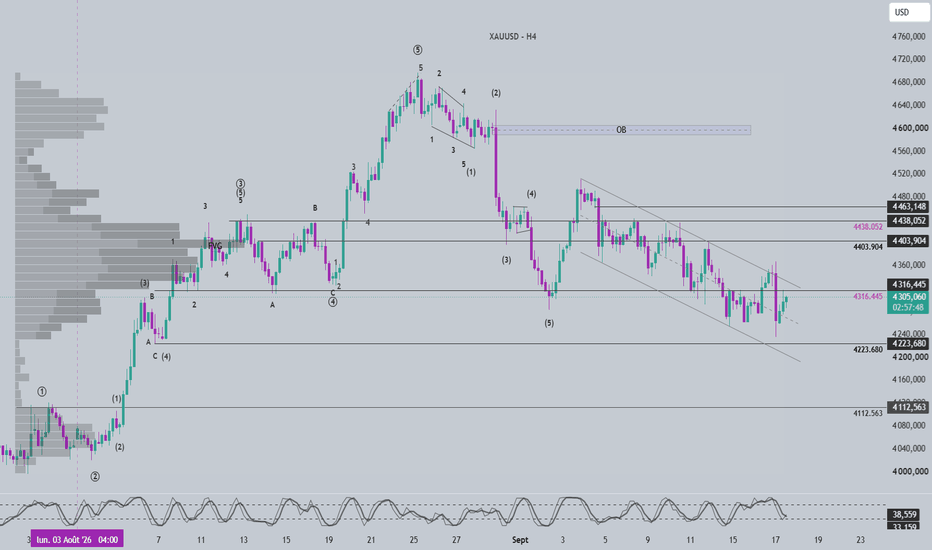Viewport: 932px width, 550px height.
Task: Click the FVG annotation label
Action: pyautogui.click(x=215, y=246)
